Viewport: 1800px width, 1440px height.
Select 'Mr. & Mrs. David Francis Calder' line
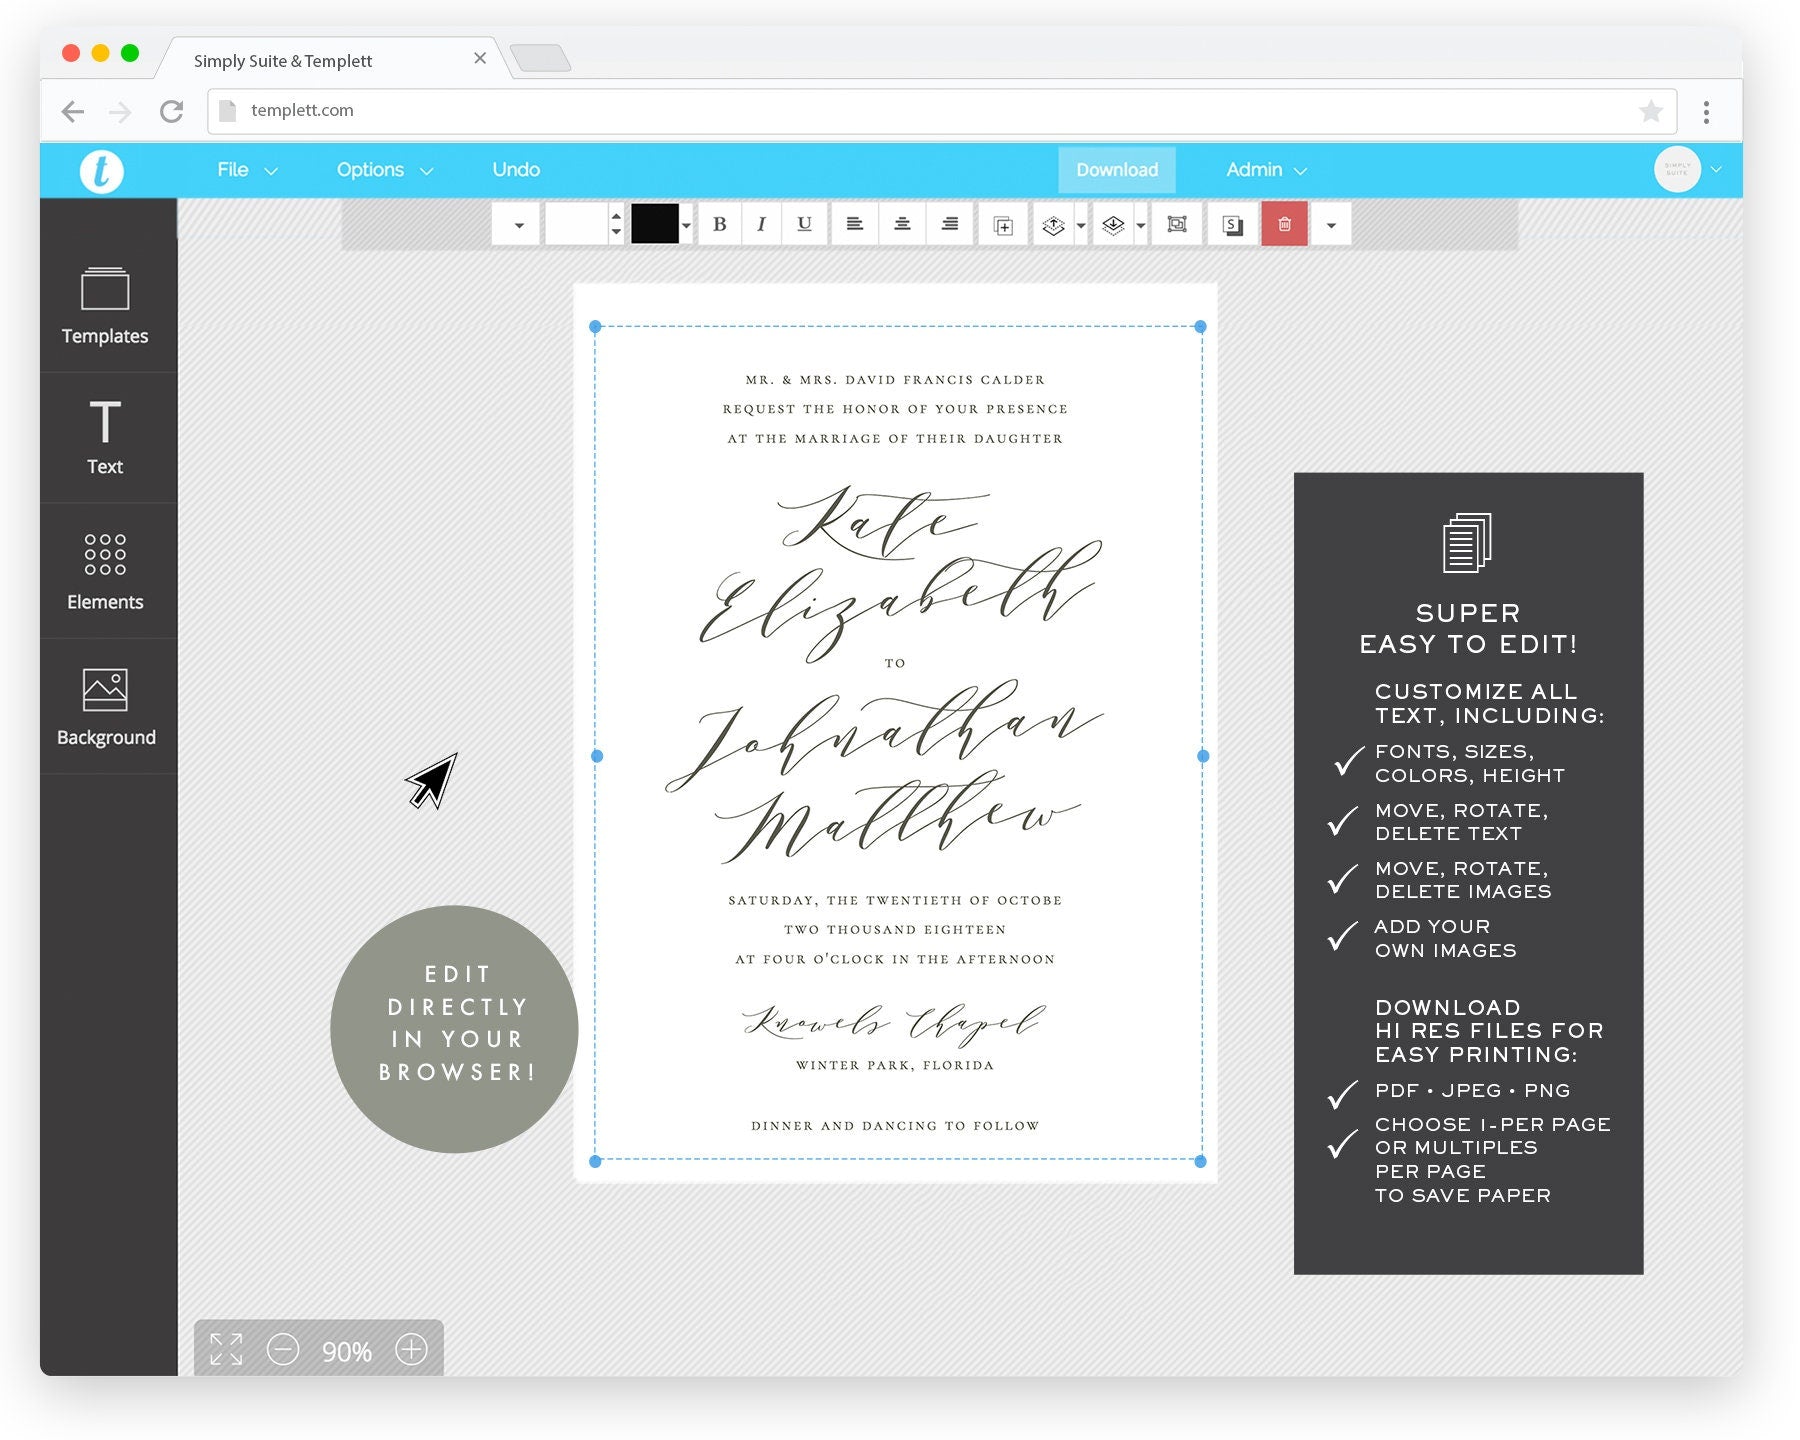click(x=895, y=380)
